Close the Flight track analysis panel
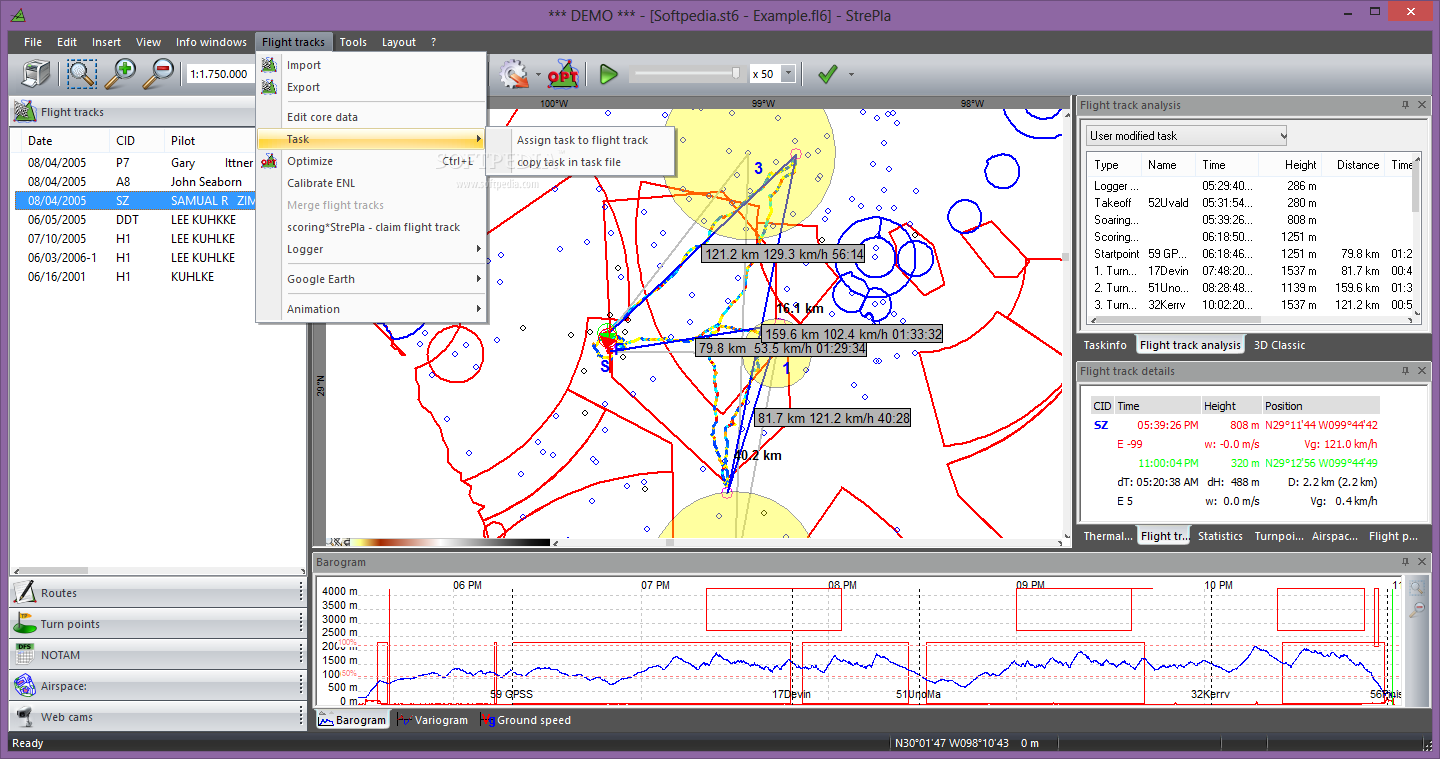This screenshot has height=759, width=1440. (1422, 105)
